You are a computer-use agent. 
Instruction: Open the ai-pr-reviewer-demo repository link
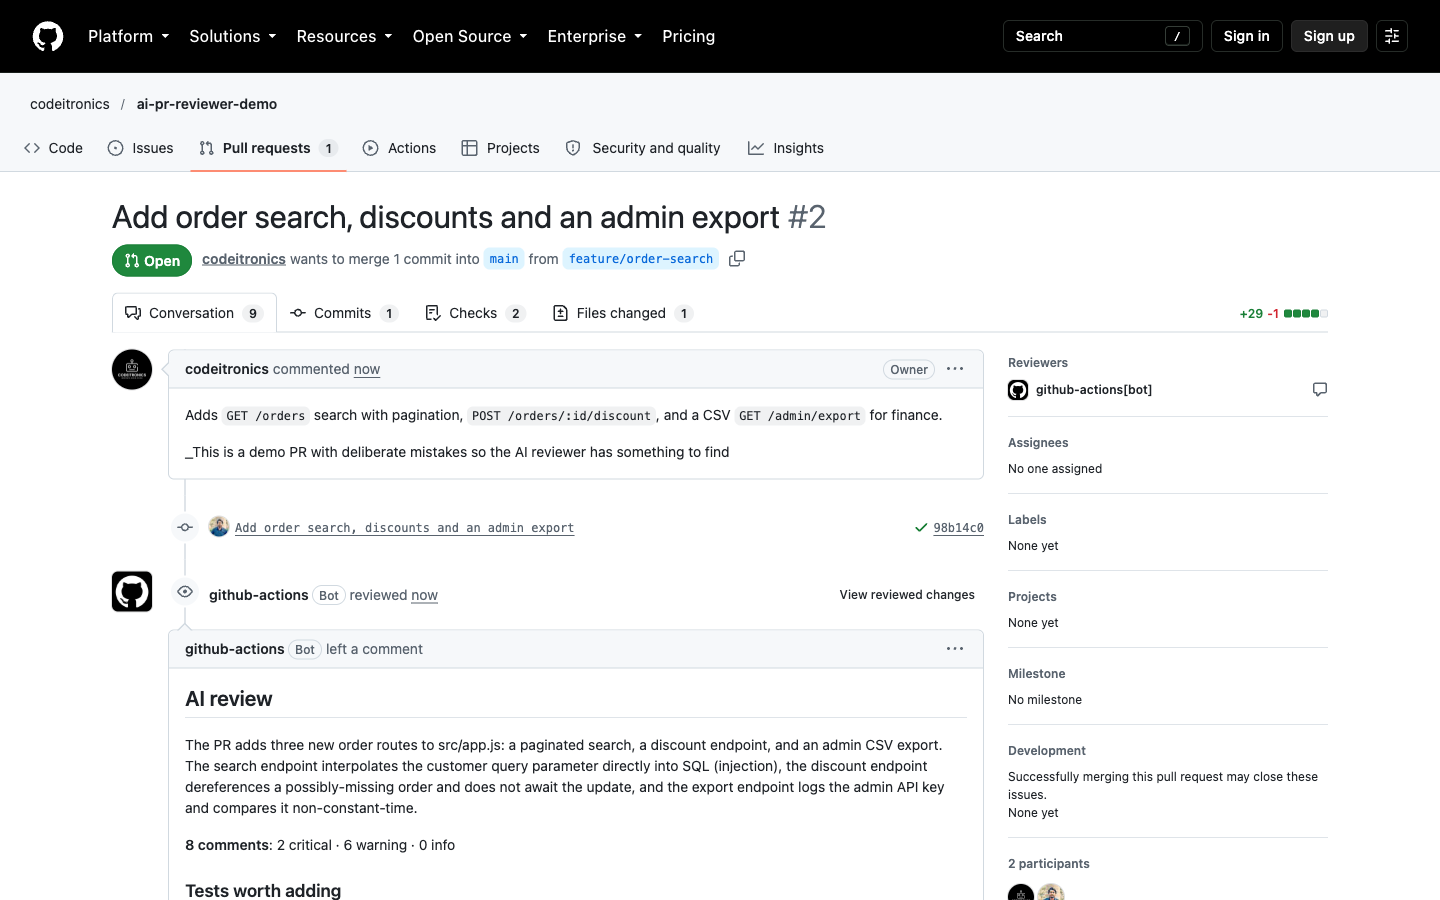207,104
